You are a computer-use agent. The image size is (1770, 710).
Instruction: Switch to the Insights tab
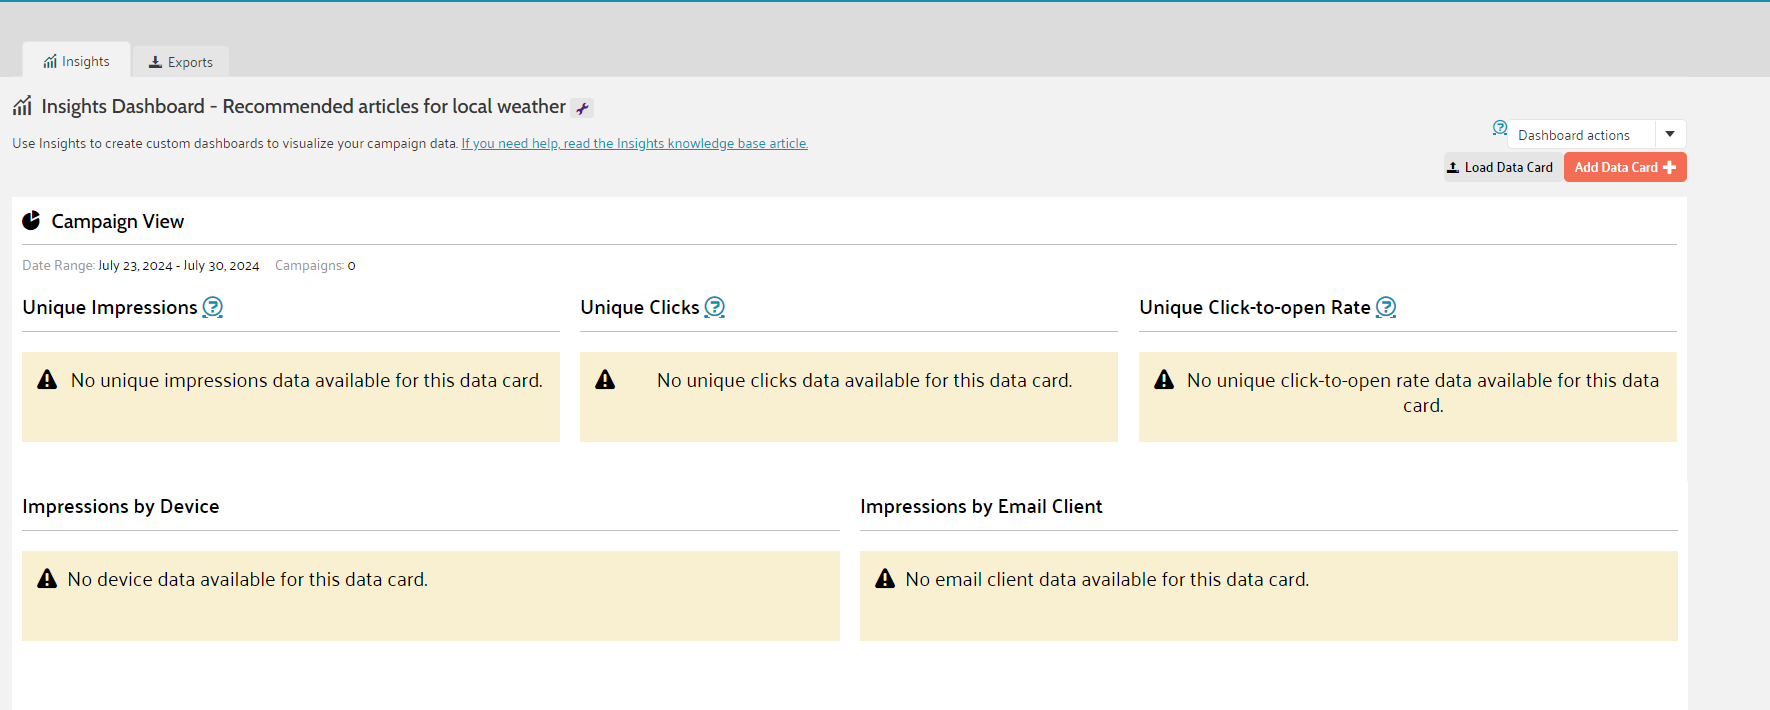click(x=77, y=61)
